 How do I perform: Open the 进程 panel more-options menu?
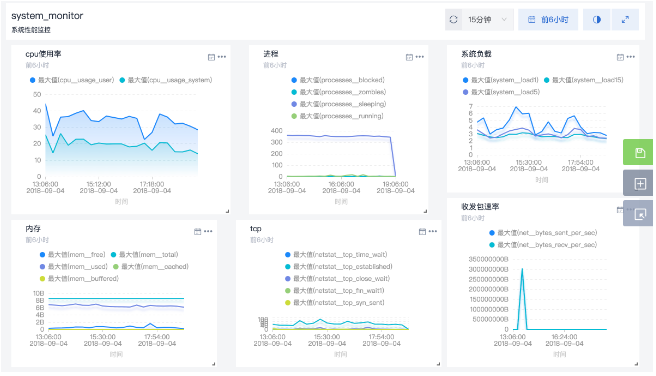pyautogui.click(x=420, y=57)
